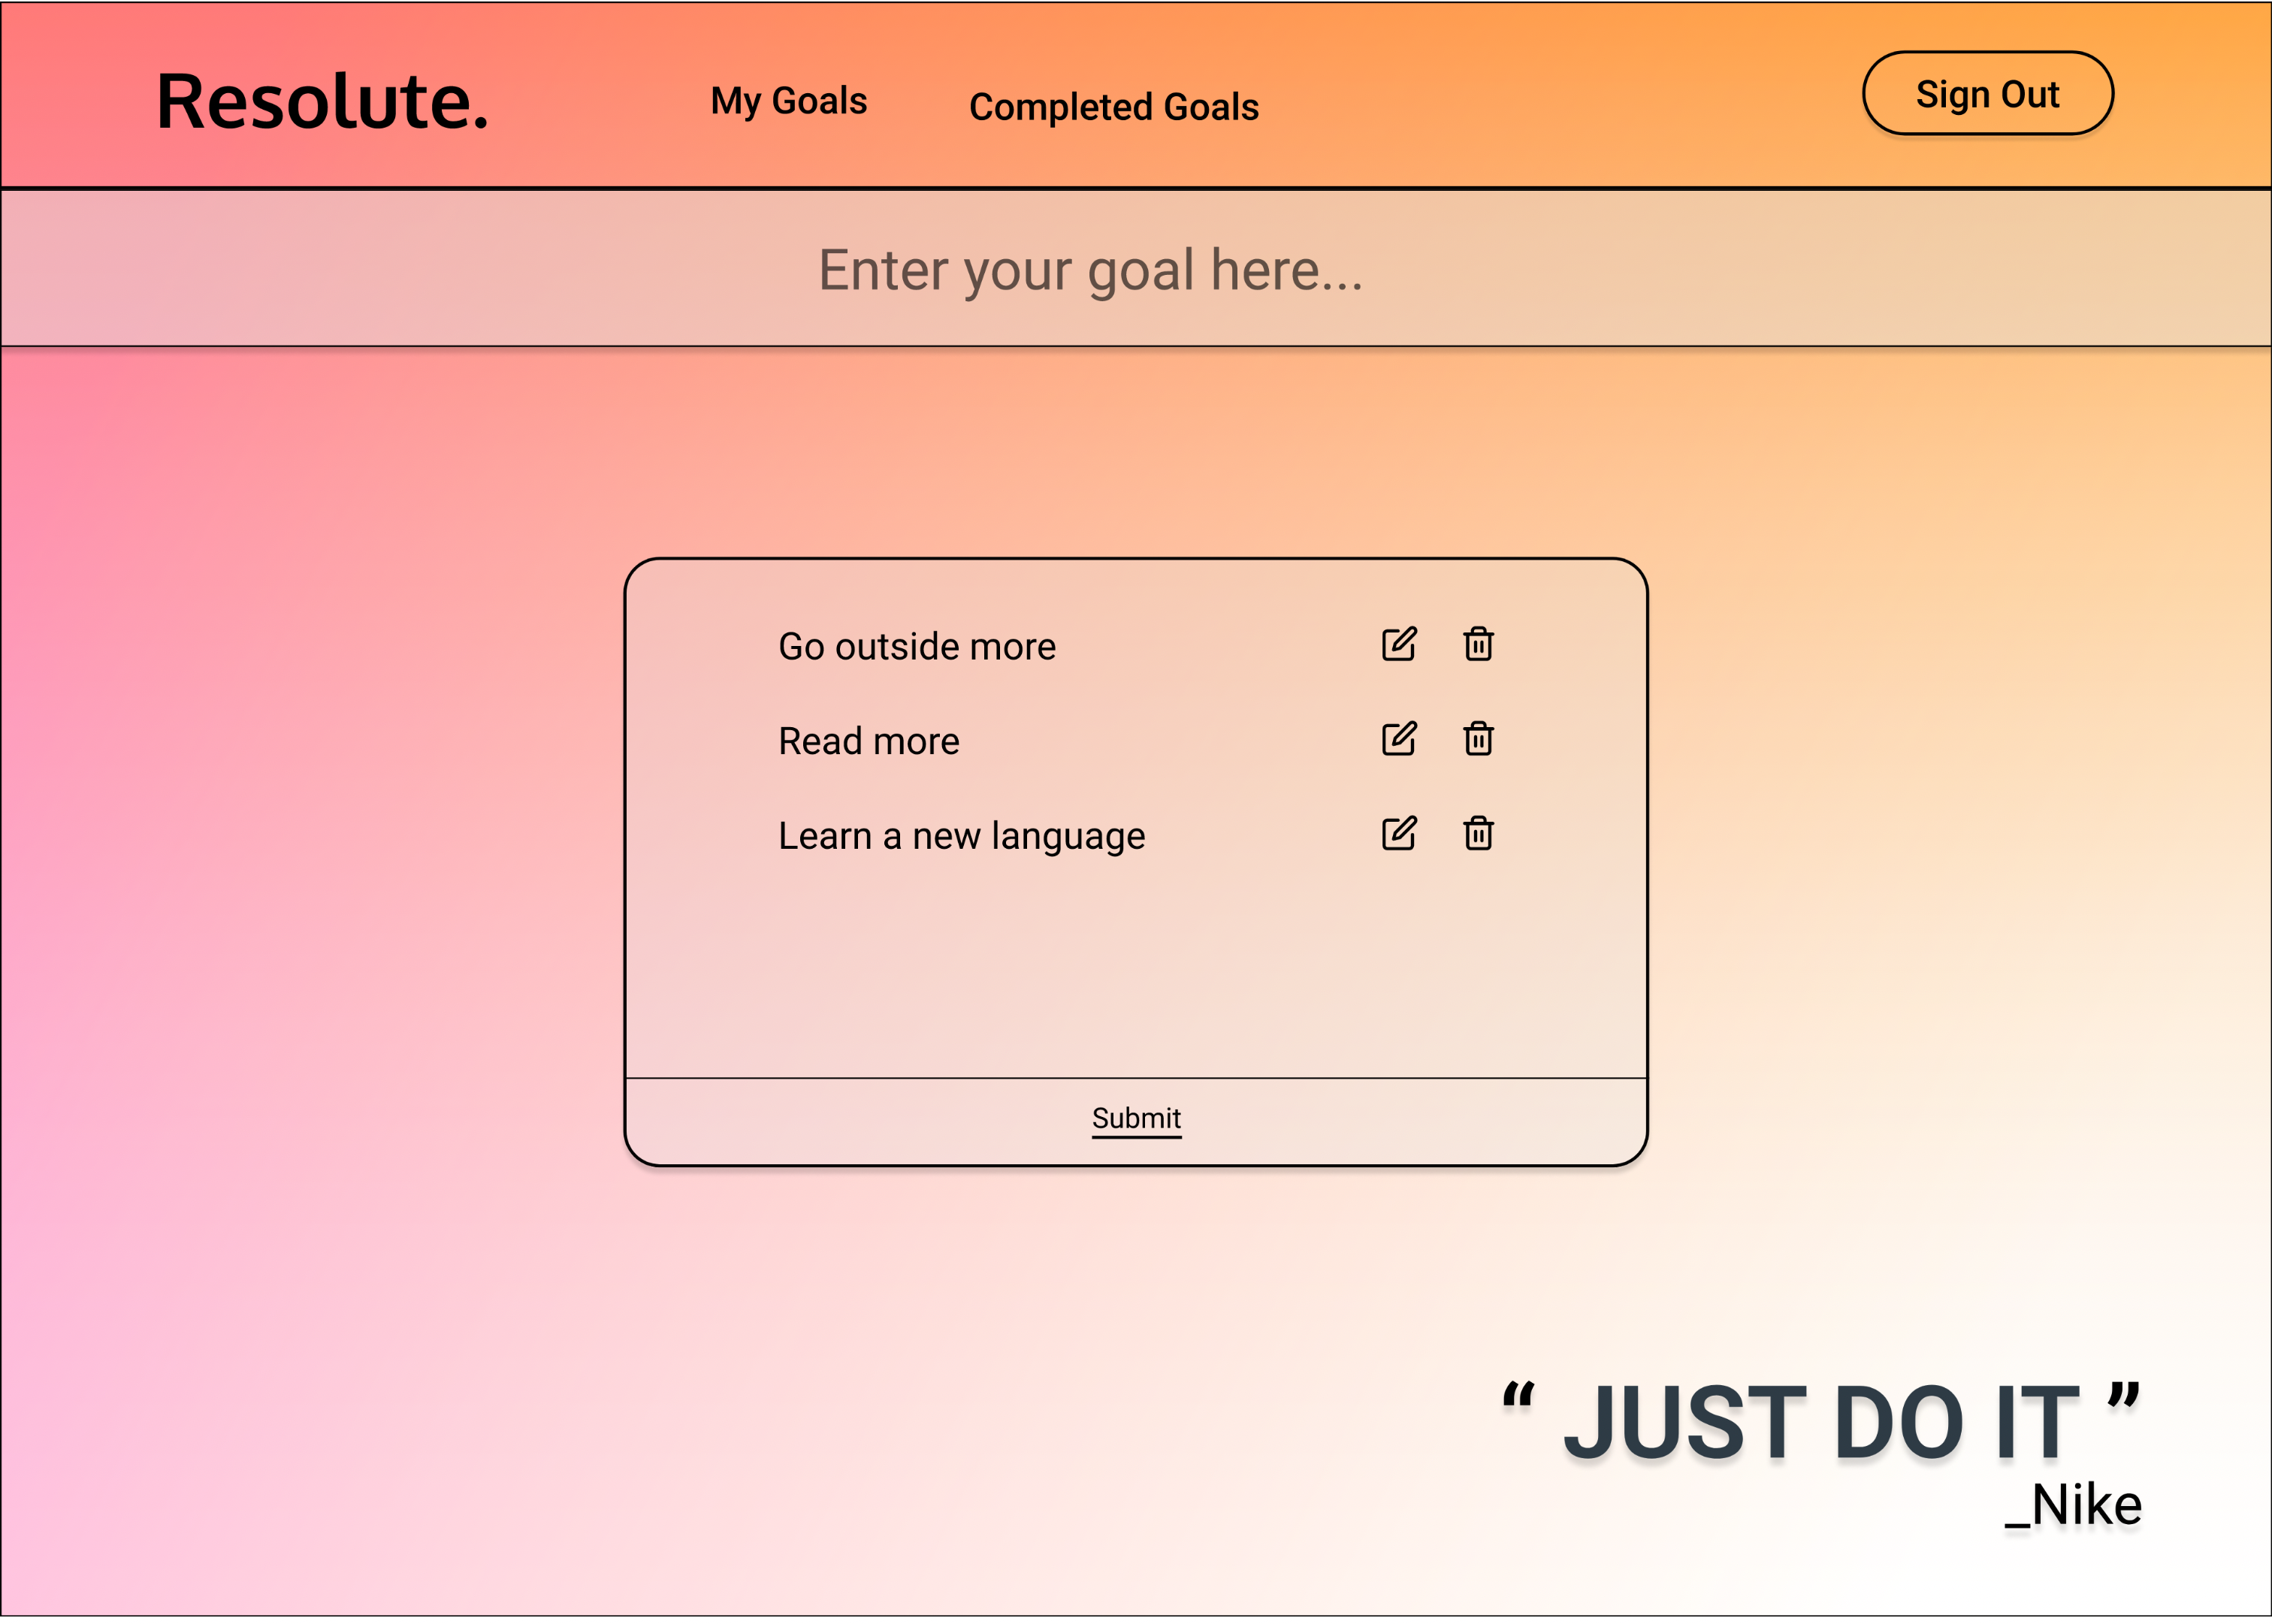Select 'Learn a new language' goal text
The image size is (2272, 1624).
pos(961,836)
